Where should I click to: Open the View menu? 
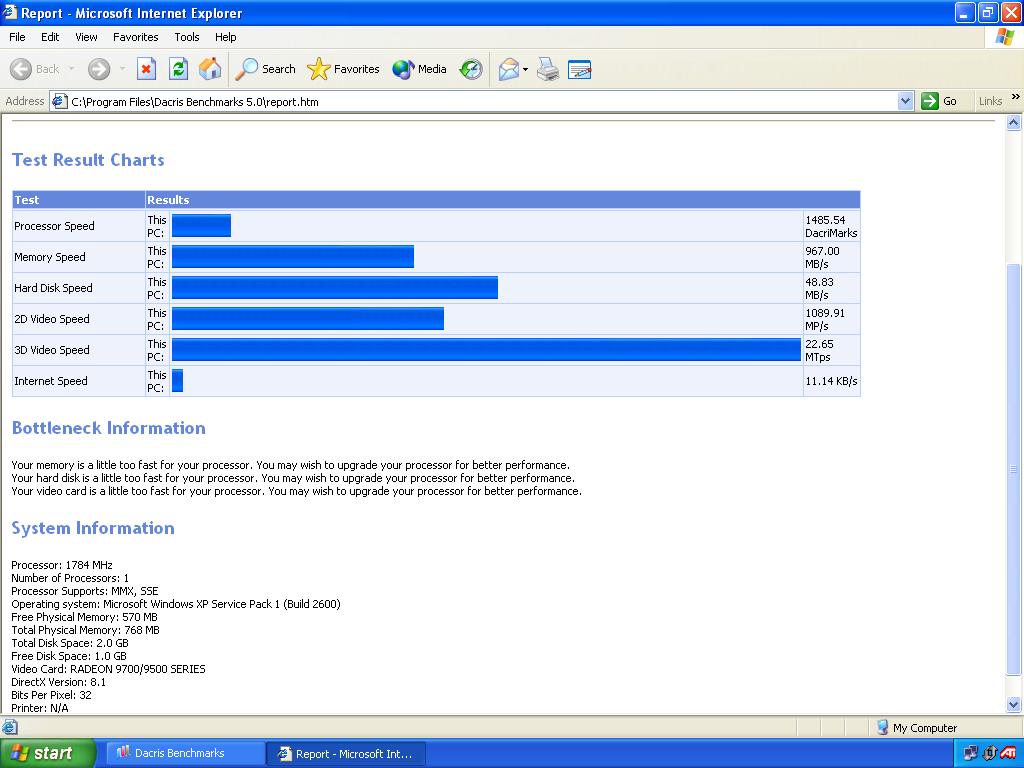[x=86, y=37]
